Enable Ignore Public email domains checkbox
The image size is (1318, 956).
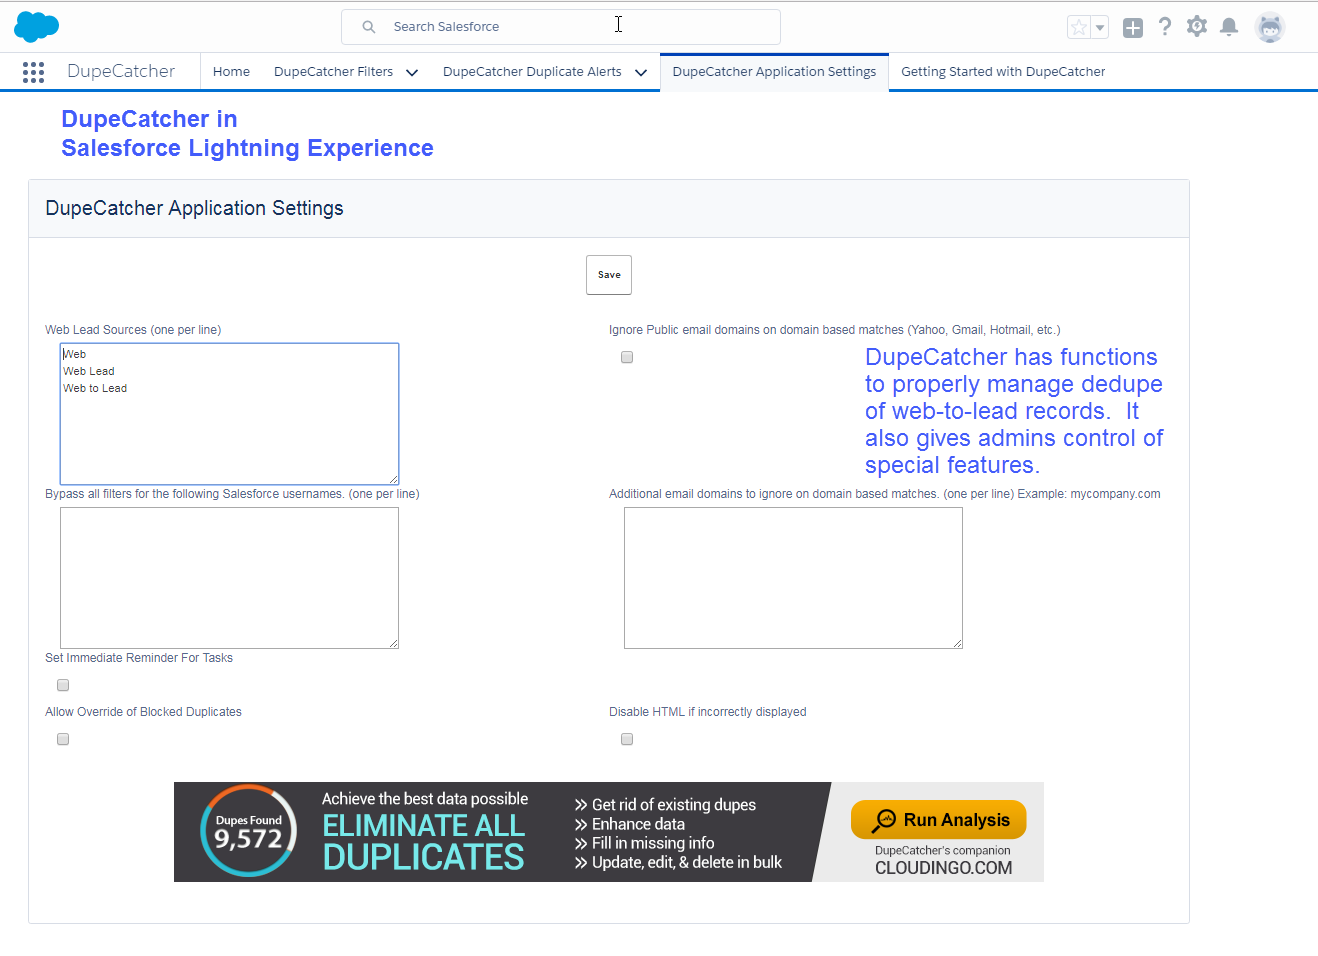[627, 357]
